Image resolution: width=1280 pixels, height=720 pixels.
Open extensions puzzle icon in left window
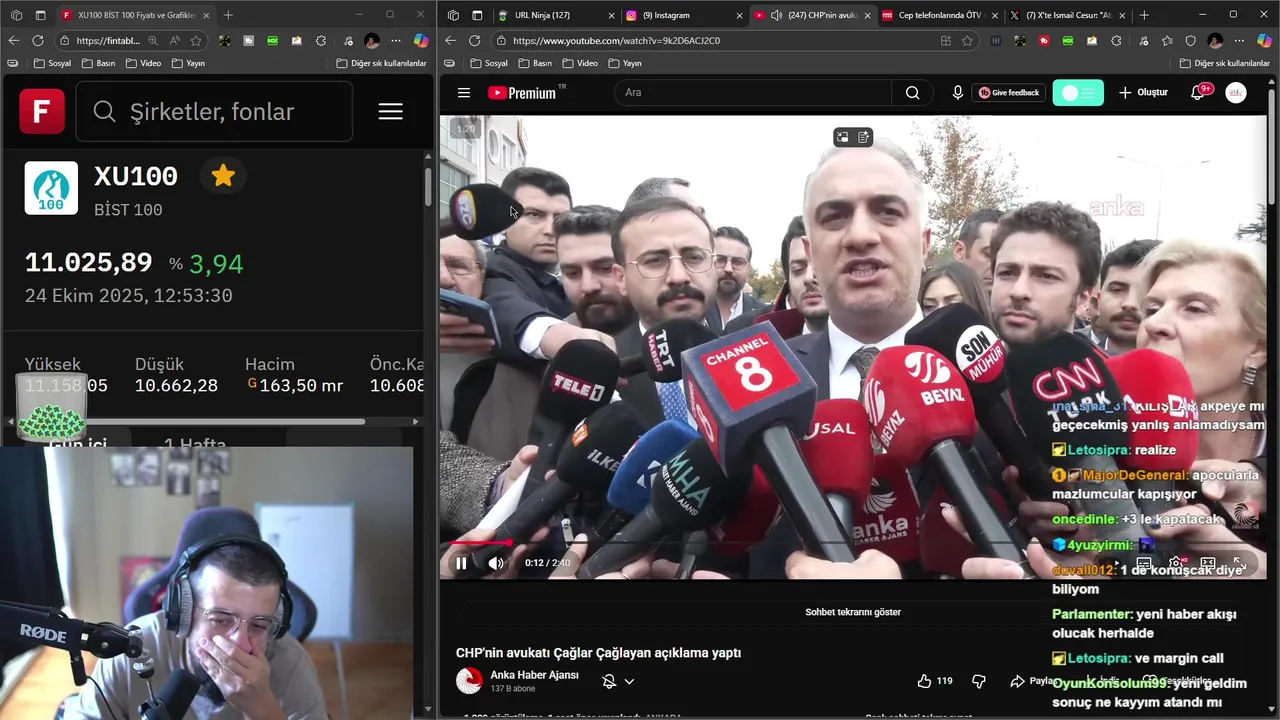pos(320,40)
